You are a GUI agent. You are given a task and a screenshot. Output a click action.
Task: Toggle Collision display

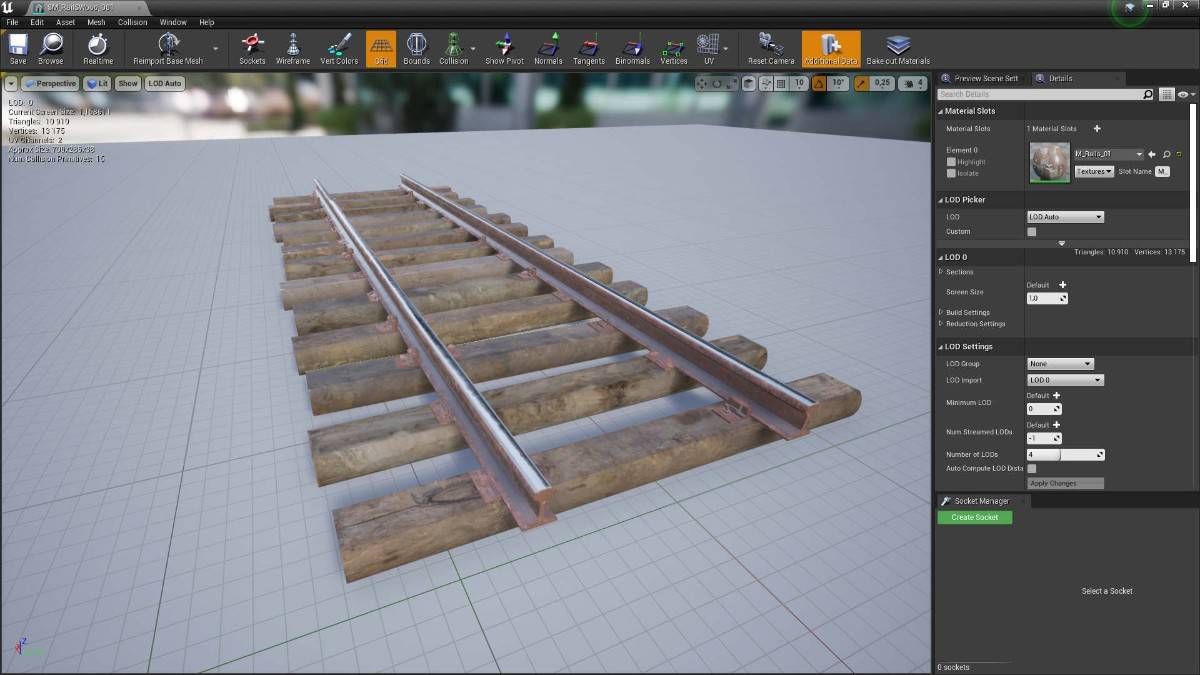(453, 49)
